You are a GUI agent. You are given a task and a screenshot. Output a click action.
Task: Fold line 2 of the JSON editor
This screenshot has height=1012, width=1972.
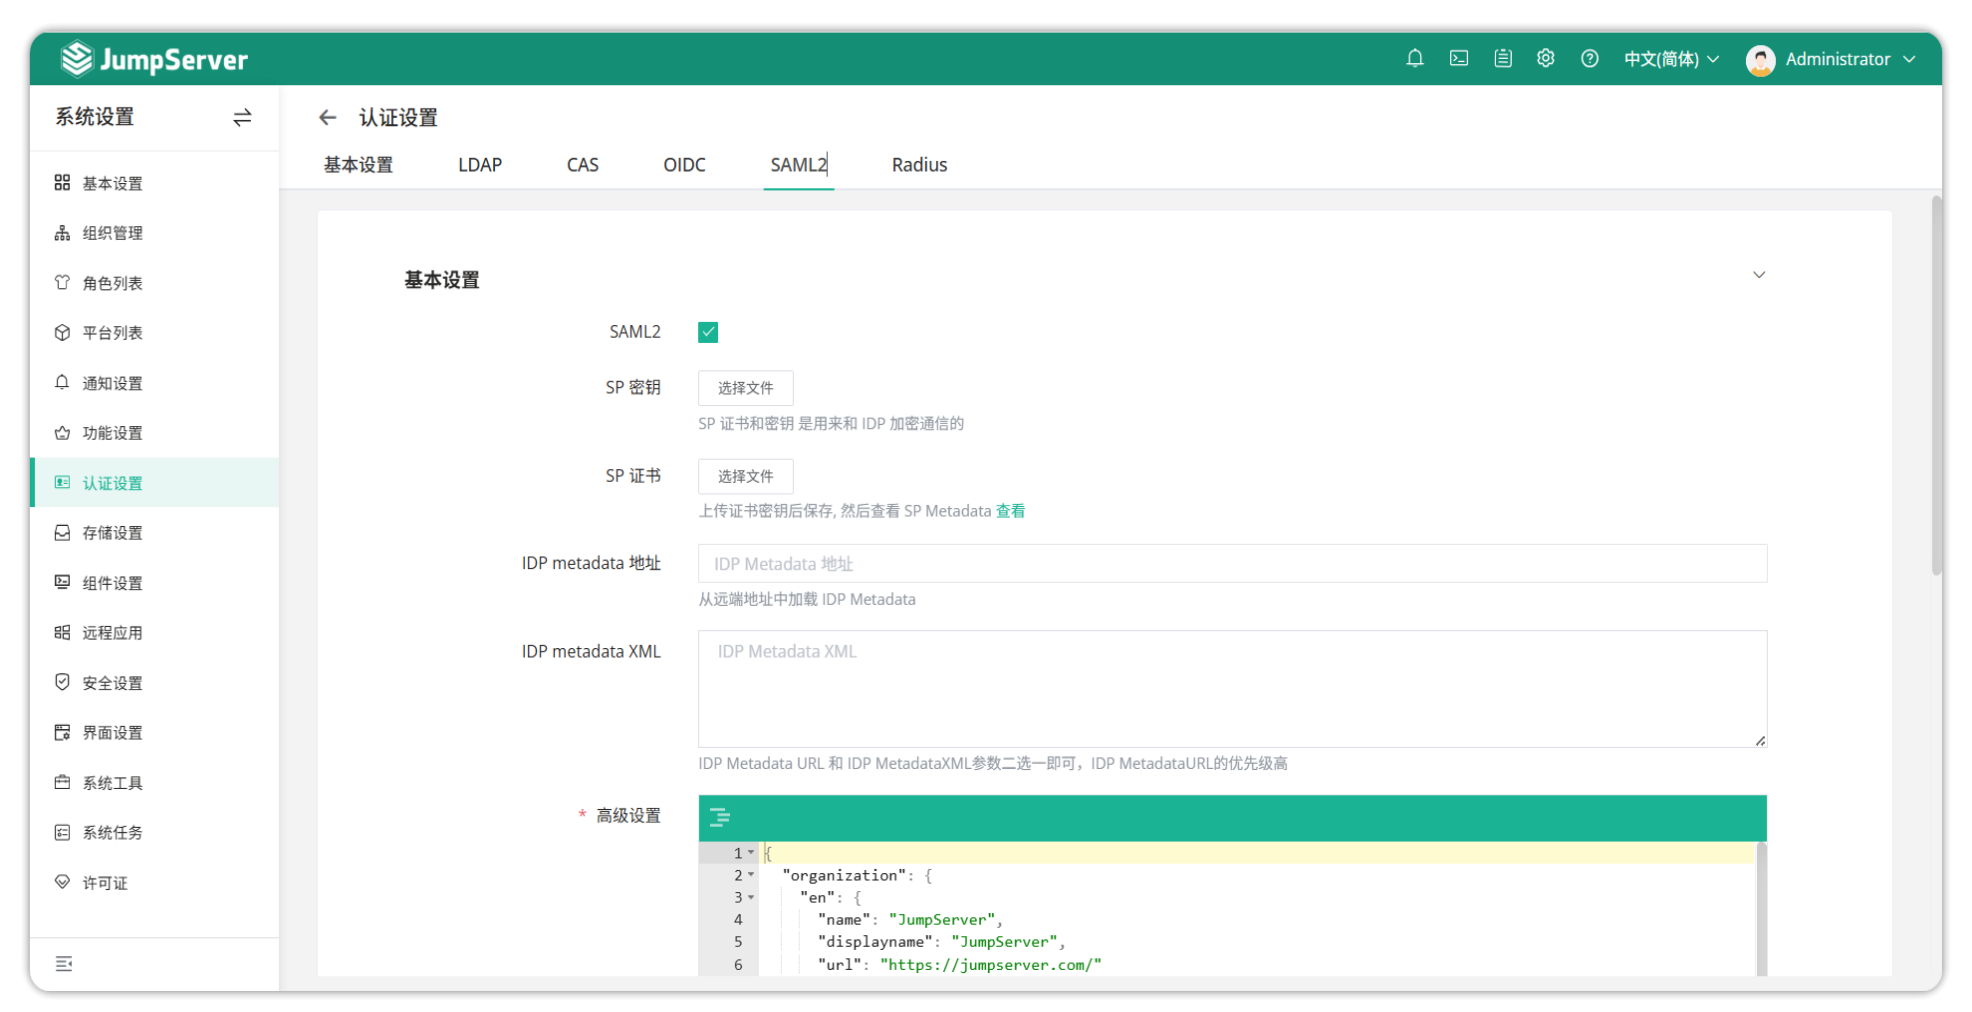751,875
